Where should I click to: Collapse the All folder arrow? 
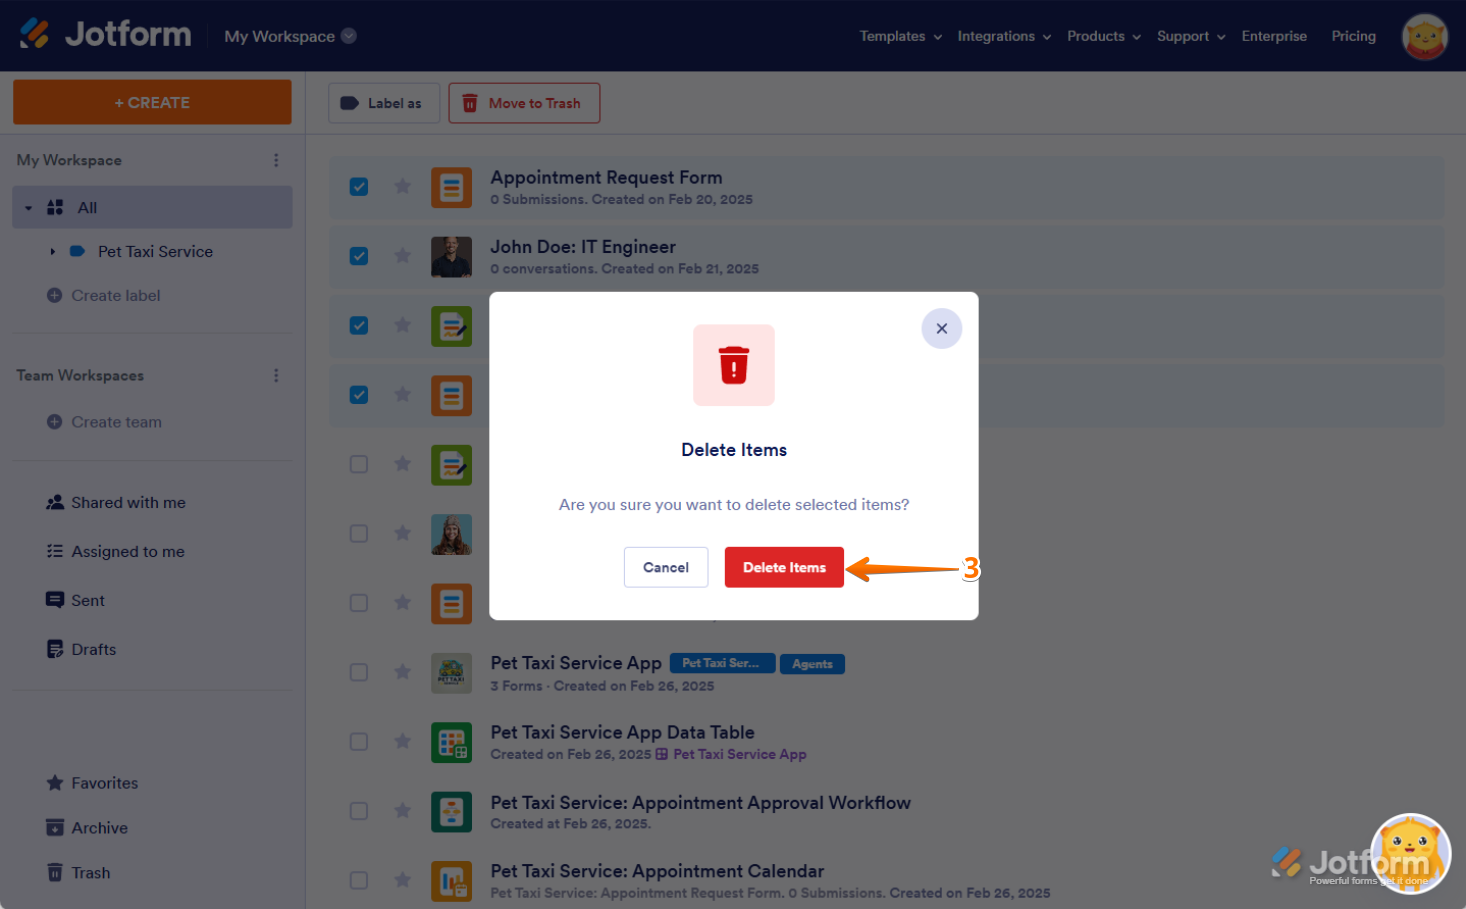click(x=29, y=208)
